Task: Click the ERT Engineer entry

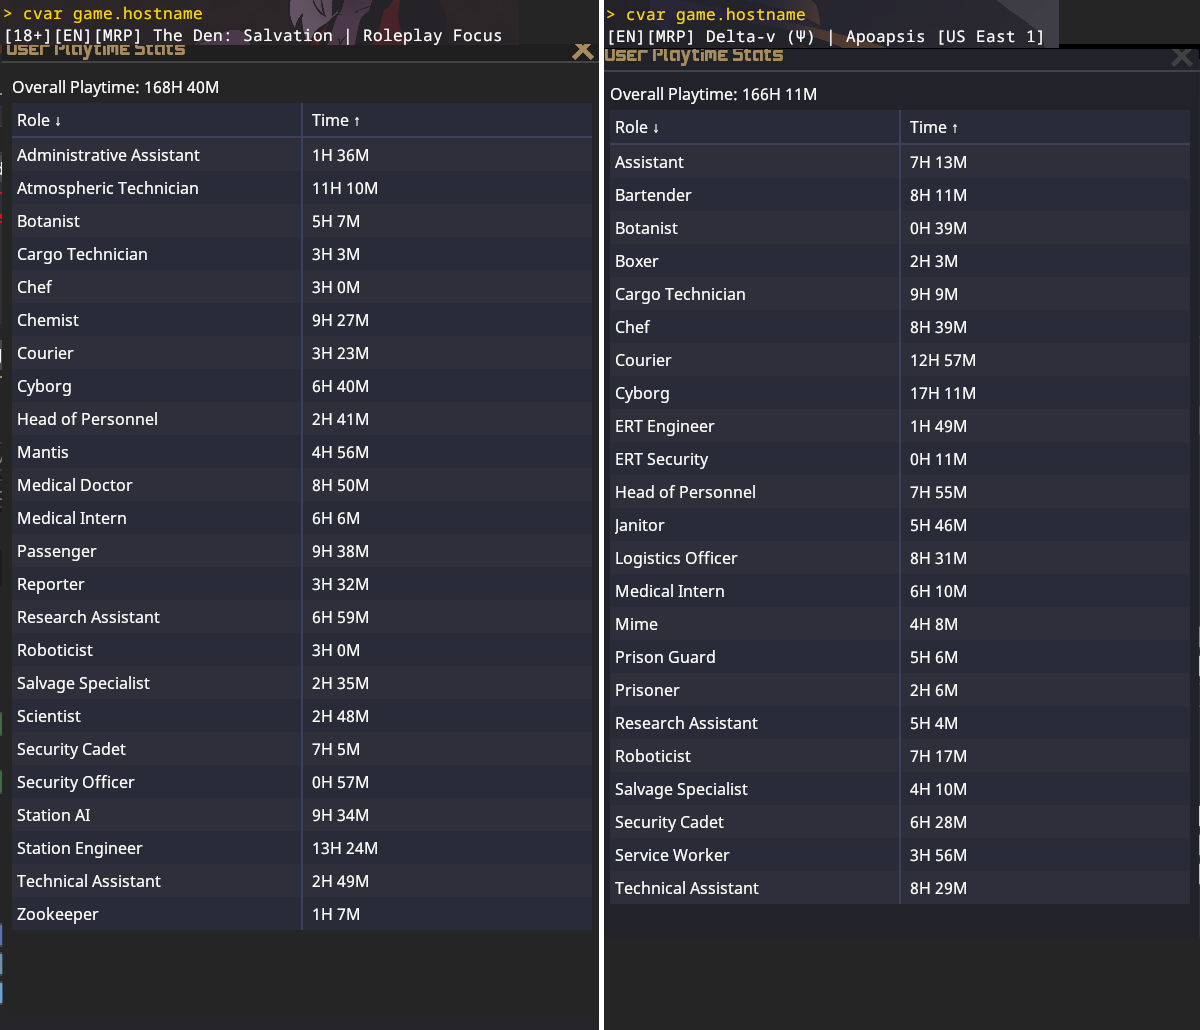Action: [x=665, y=426]
